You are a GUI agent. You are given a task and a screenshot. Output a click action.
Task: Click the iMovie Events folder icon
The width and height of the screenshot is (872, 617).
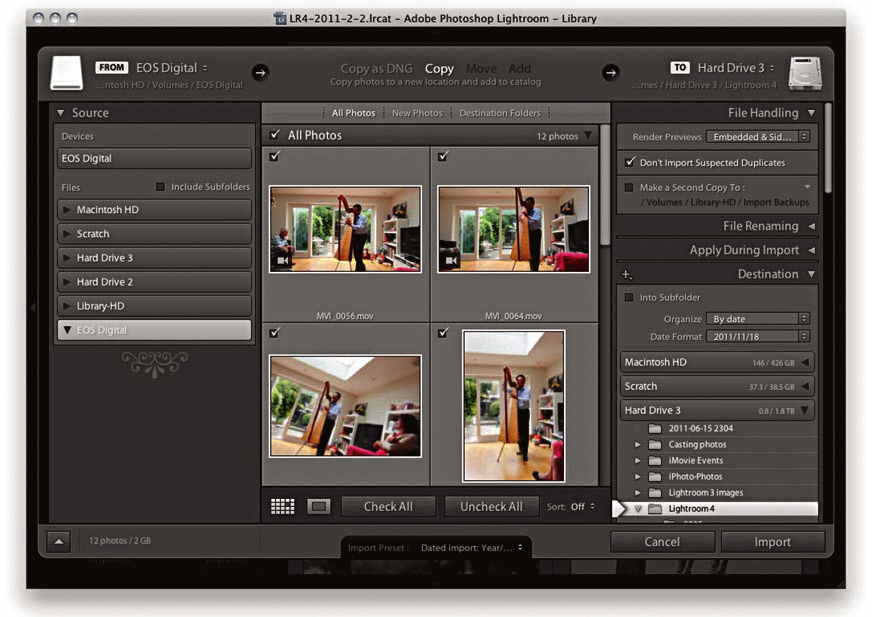click(x=655, y=461)
